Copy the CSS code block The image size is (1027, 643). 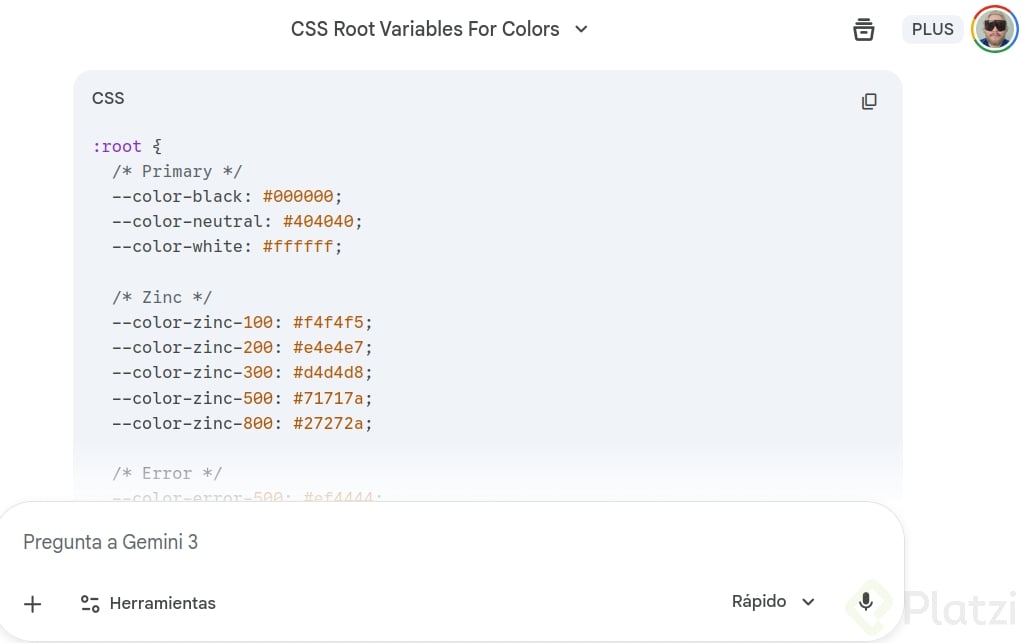click(869, 101)
